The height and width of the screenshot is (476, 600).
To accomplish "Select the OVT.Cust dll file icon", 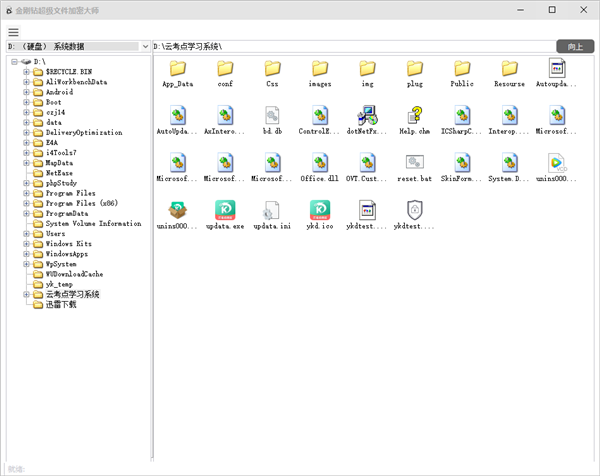I will point(367,163).
